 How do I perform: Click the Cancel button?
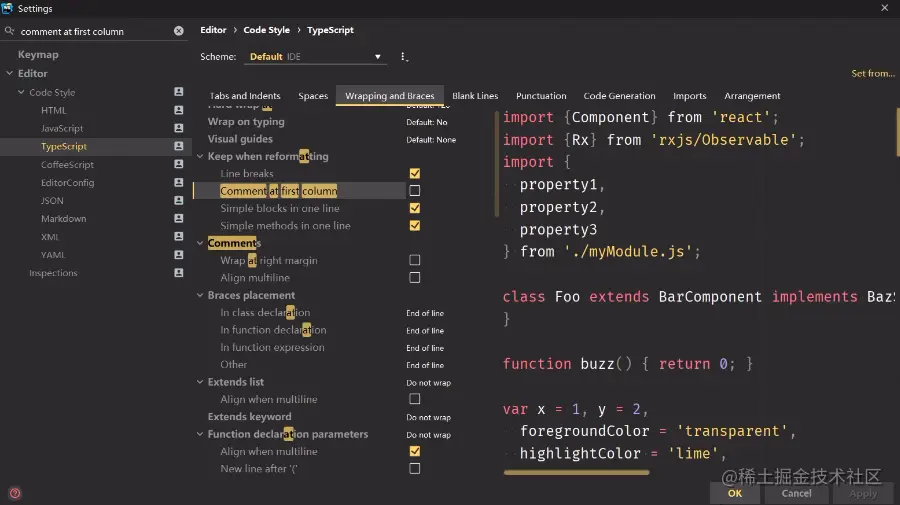[x=796, y=493]
